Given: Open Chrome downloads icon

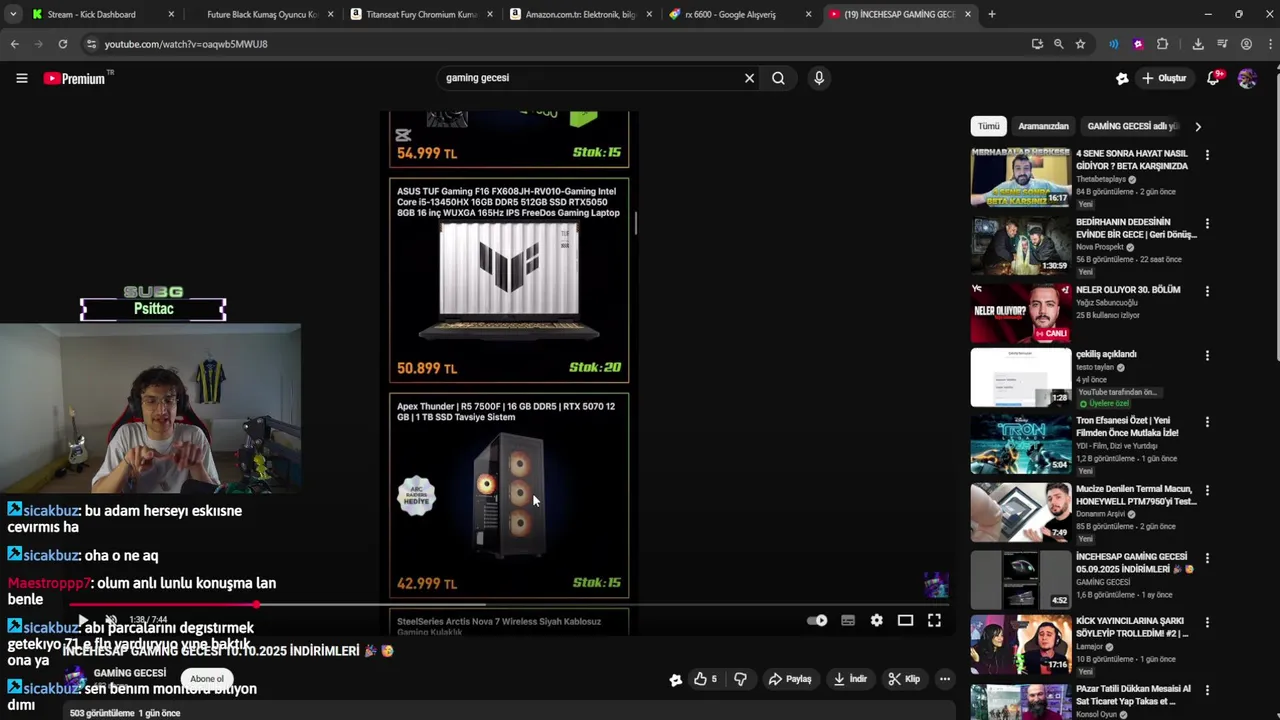Looking at the screenshot, I should tap(1198, 44).
